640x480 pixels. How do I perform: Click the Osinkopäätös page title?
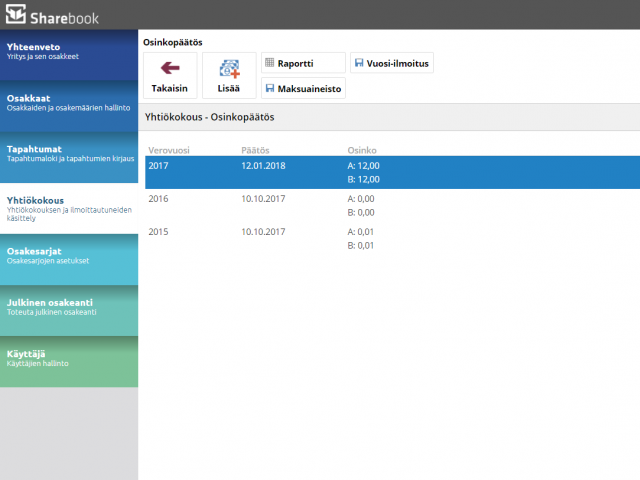(172, 42)
